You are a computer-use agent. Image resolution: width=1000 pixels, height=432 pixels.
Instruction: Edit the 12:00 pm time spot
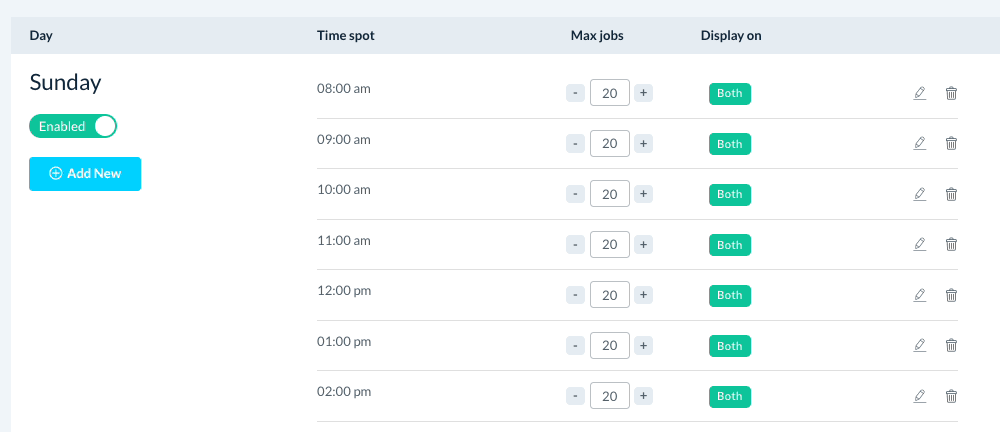point(920,295)
